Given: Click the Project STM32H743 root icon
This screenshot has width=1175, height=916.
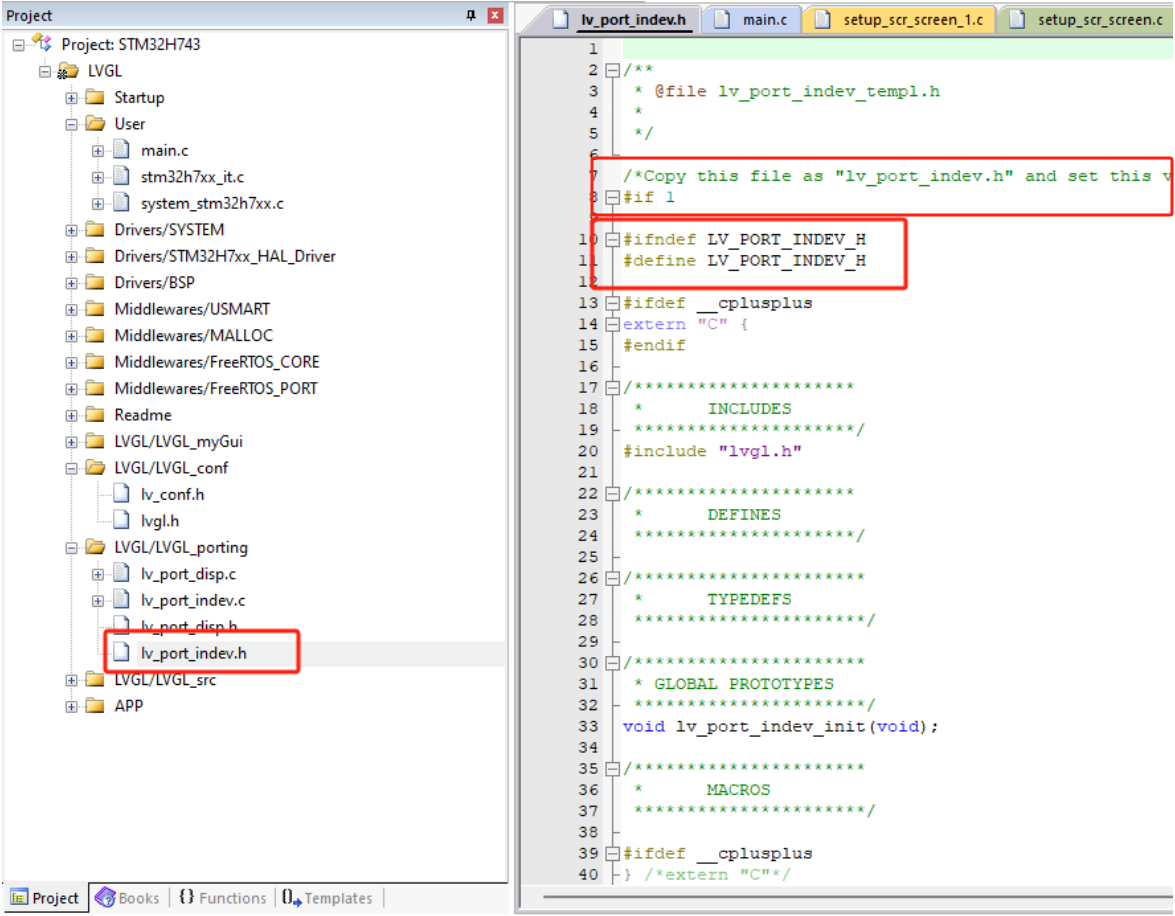Looking at the screenshot, I should 42,44.
